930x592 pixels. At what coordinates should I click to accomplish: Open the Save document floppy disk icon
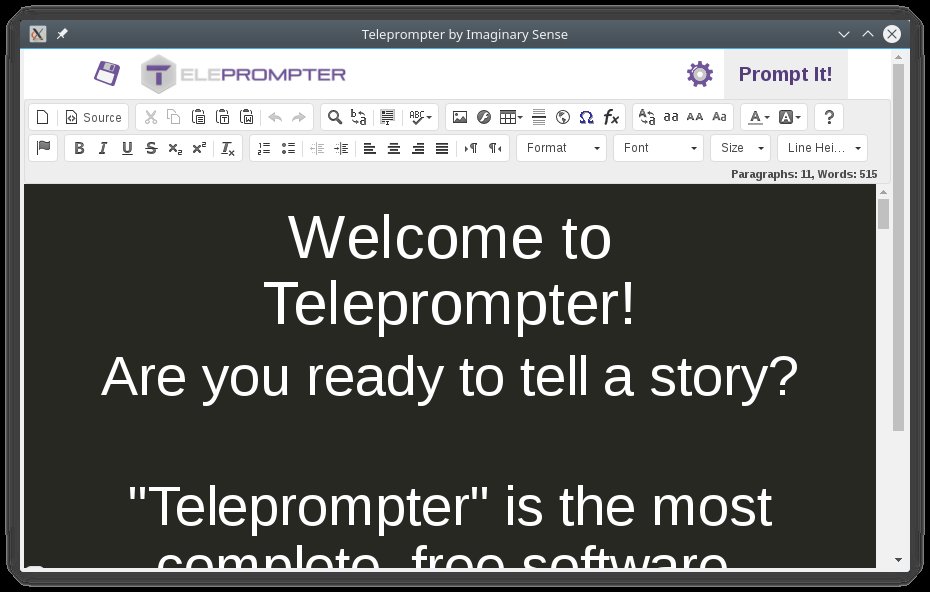107,73
